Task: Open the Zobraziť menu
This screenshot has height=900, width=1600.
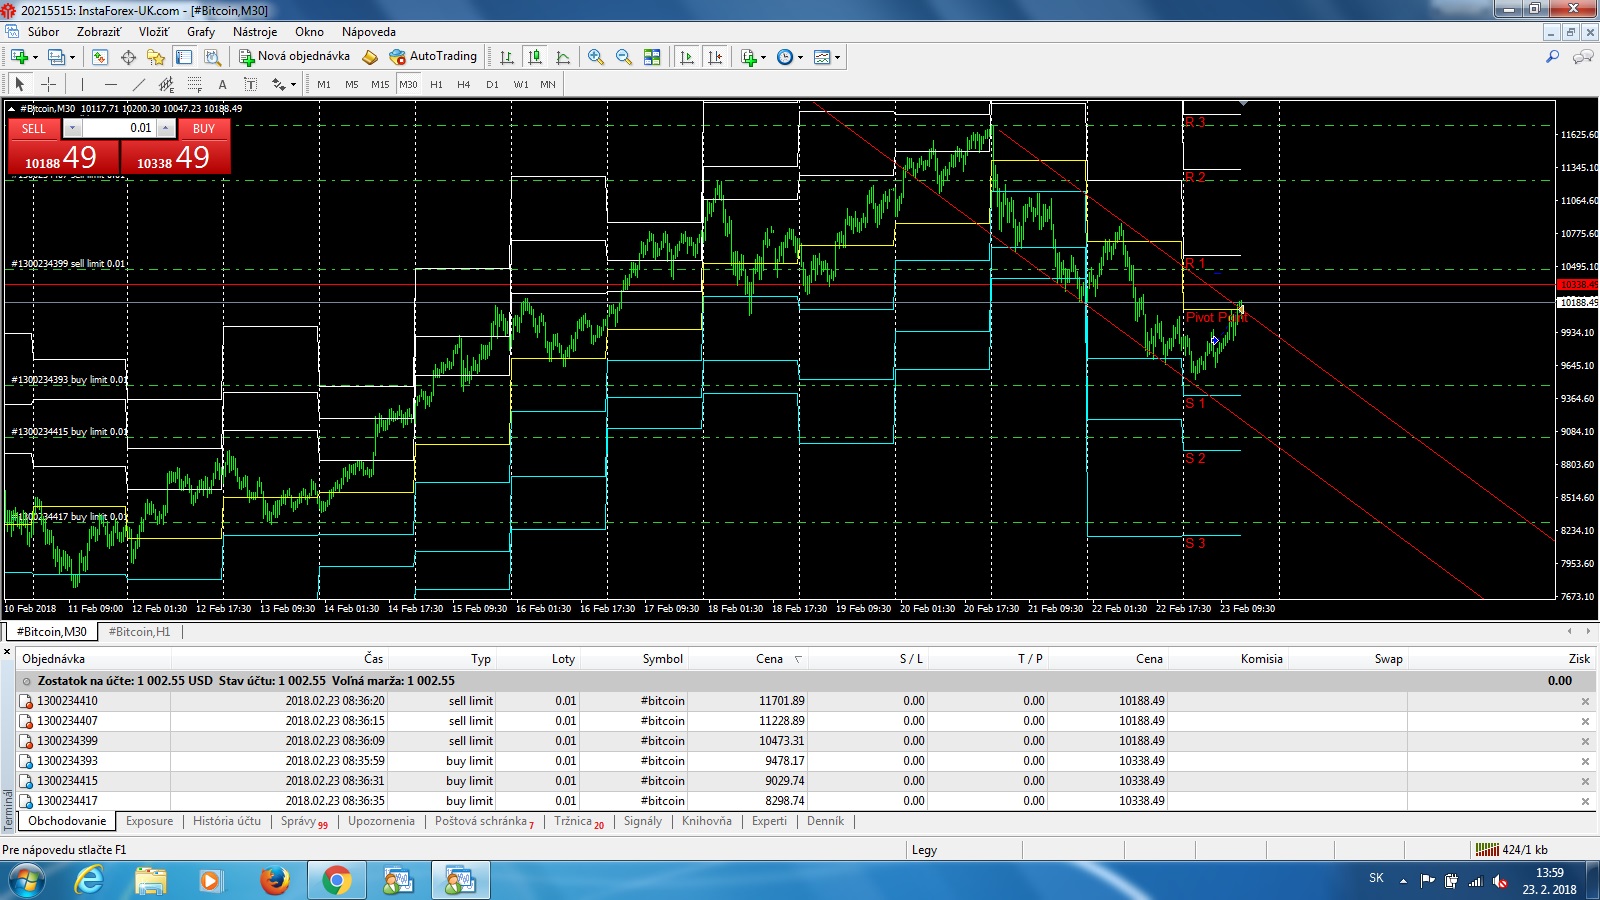Action: [99, 32]
